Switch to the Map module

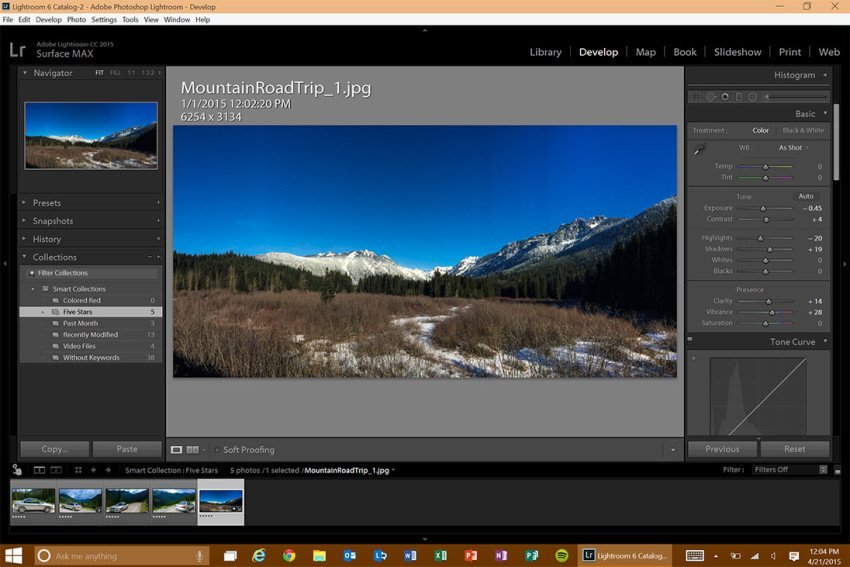646,52
